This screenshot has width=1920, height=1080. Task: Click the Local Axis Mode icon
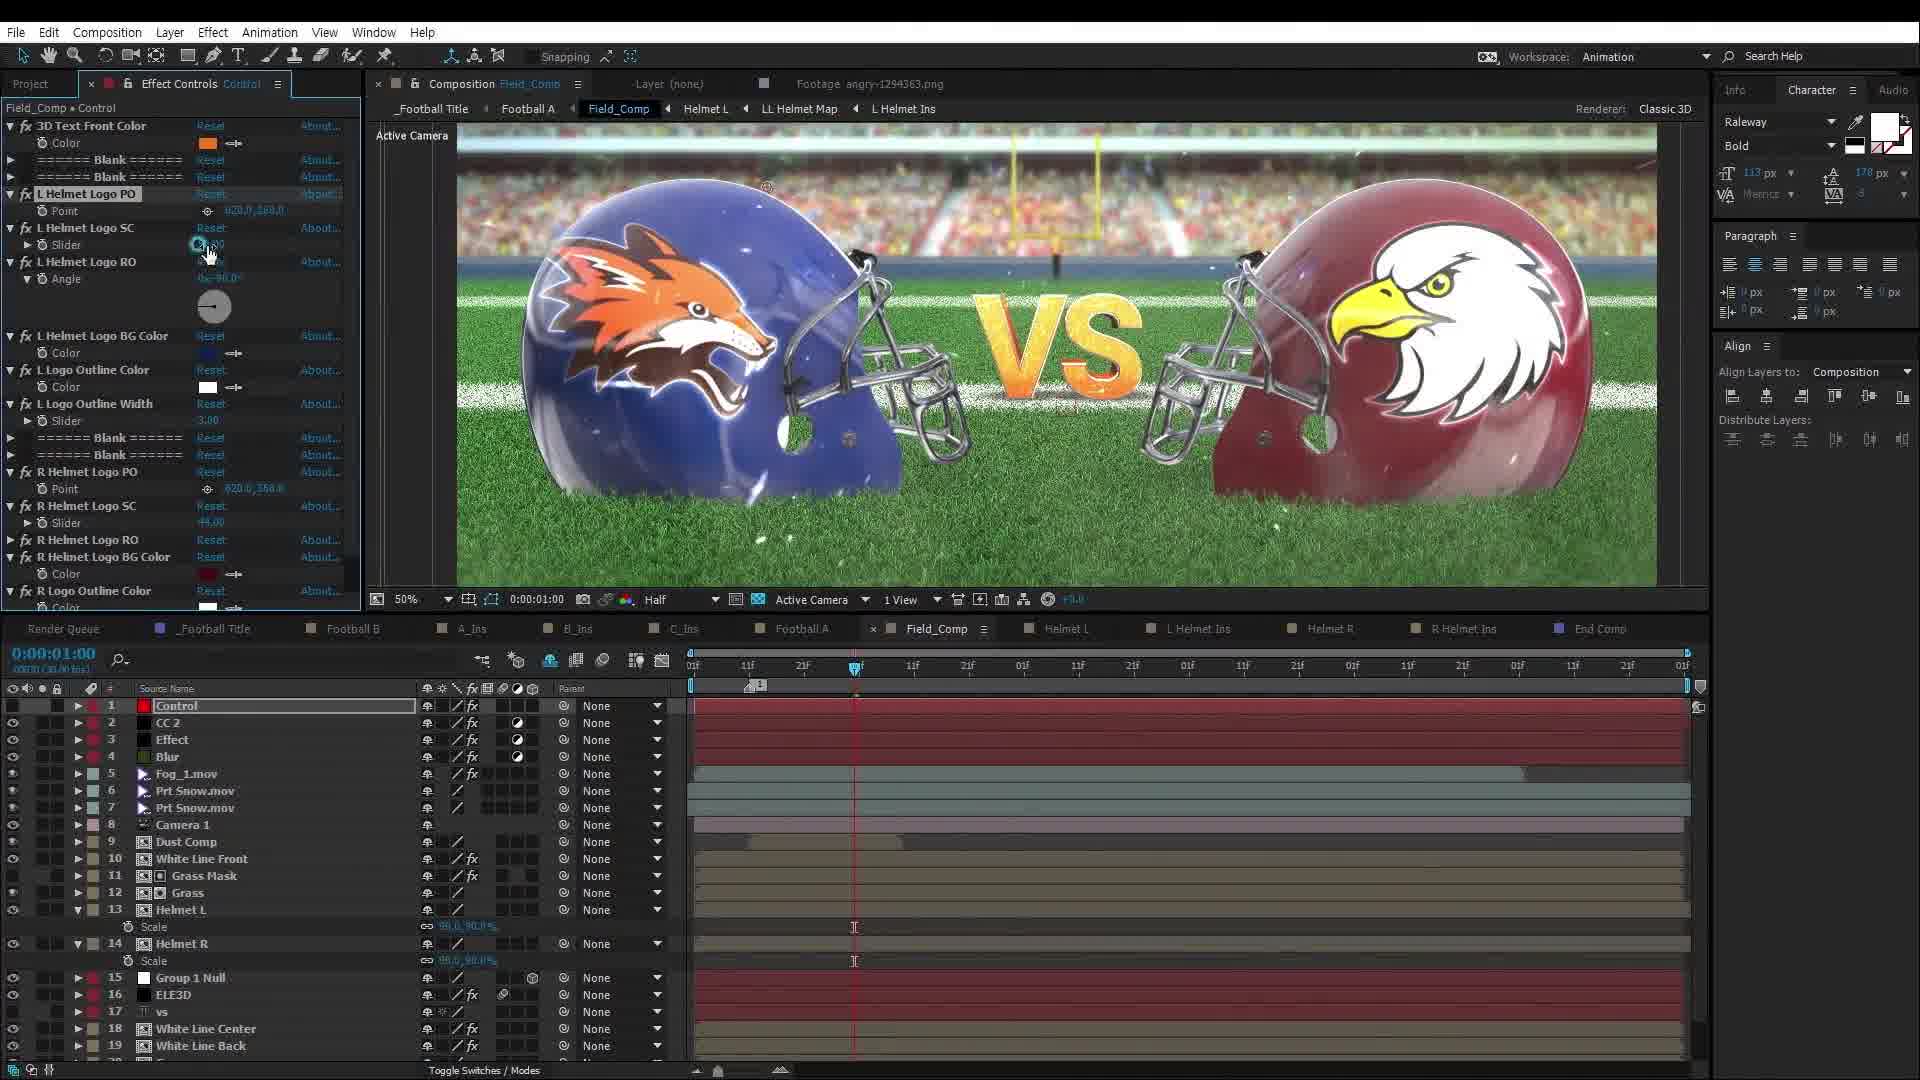(x=451, y=56)
